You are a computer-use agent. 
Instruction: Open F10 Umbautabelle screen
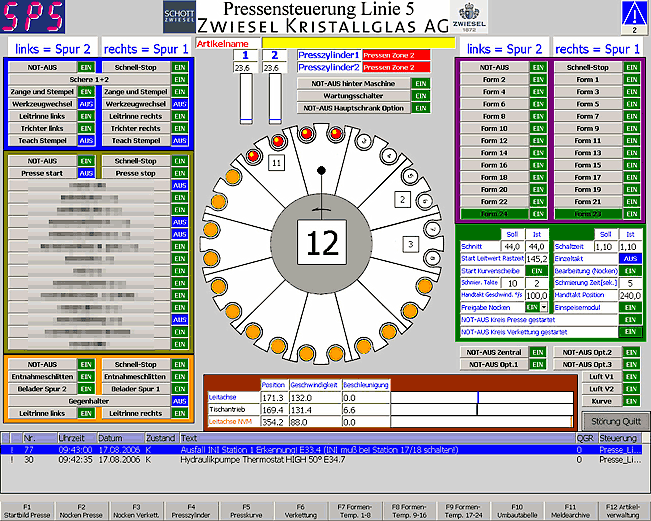coord(517,511)
